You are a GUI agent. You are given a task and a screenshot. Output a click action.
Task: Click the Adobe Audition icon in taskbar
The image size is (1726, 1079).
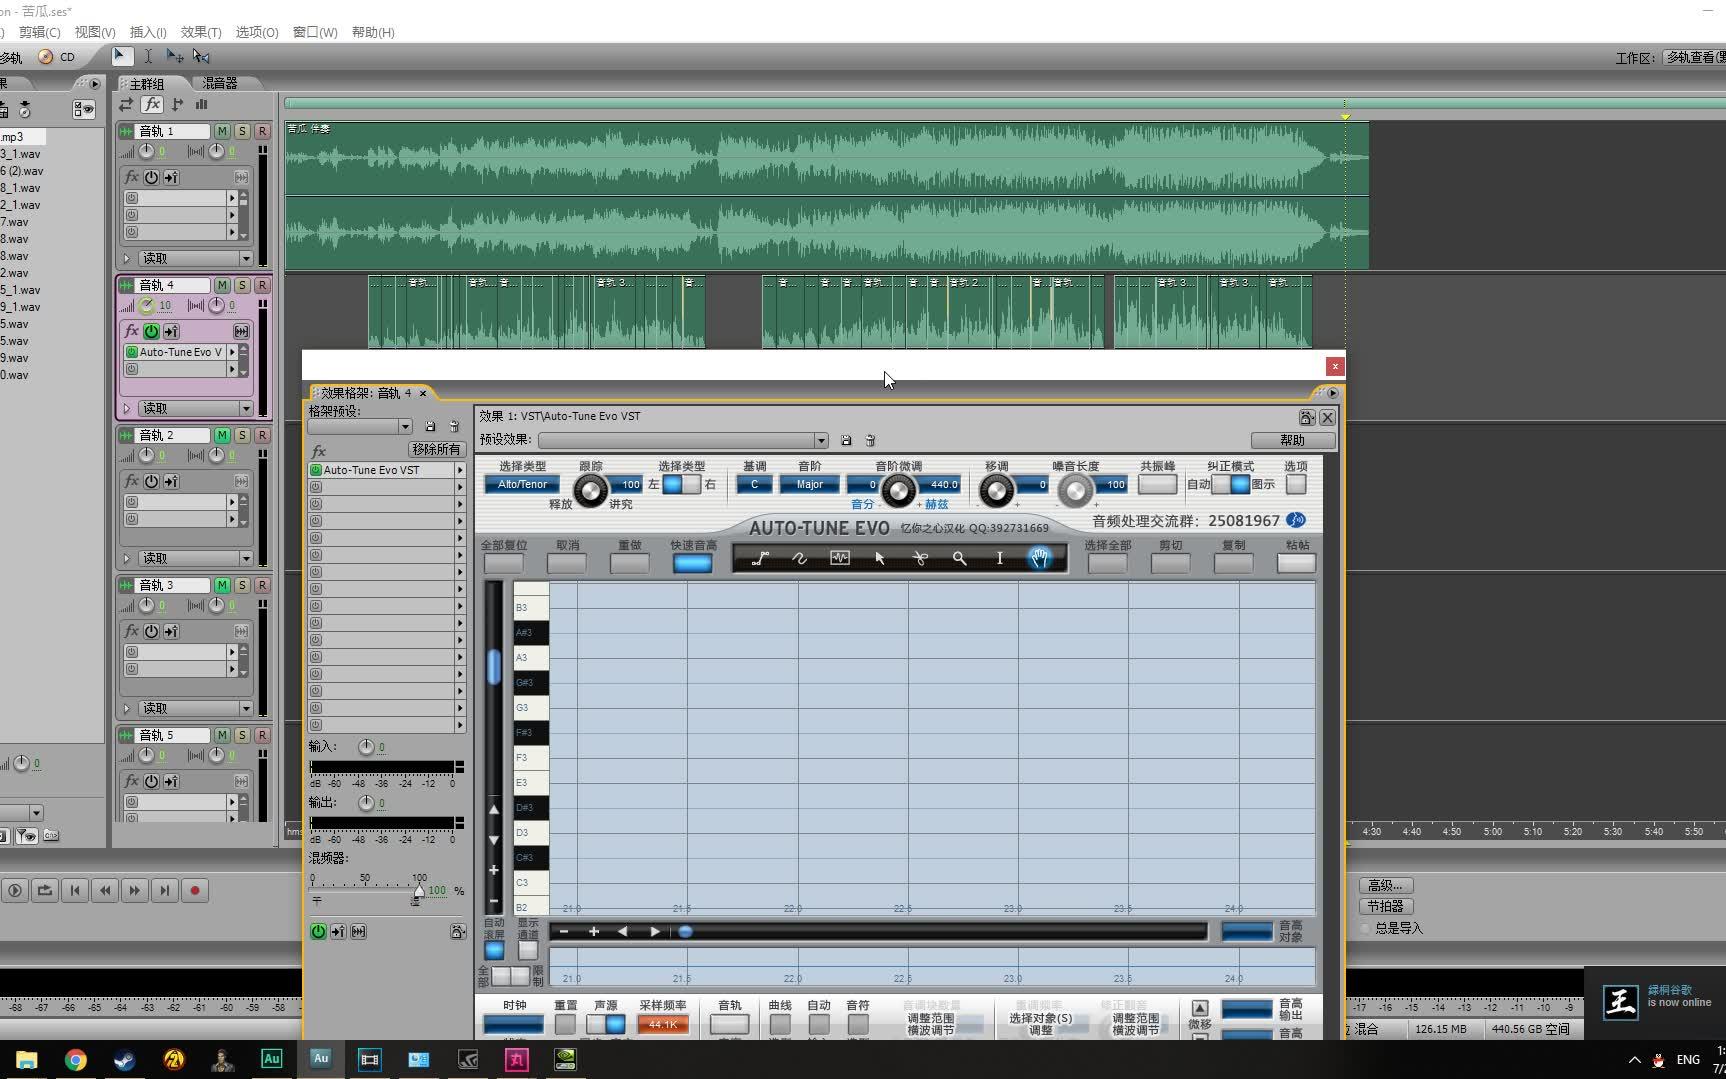point(320,1058)
